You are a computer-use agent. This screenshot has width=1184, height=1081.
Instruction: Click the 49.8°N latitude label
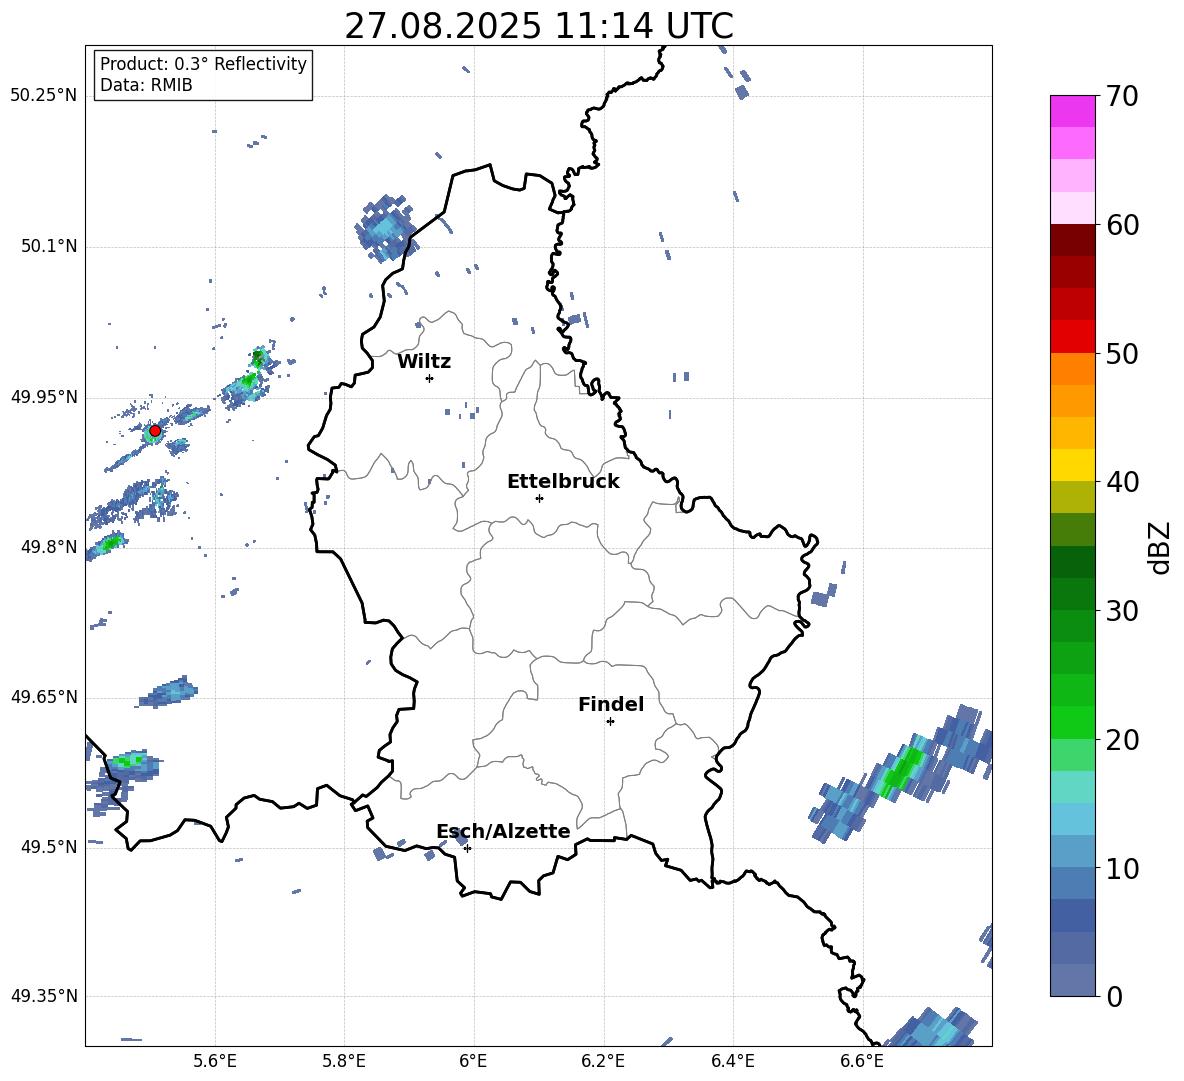click(49, 547)
